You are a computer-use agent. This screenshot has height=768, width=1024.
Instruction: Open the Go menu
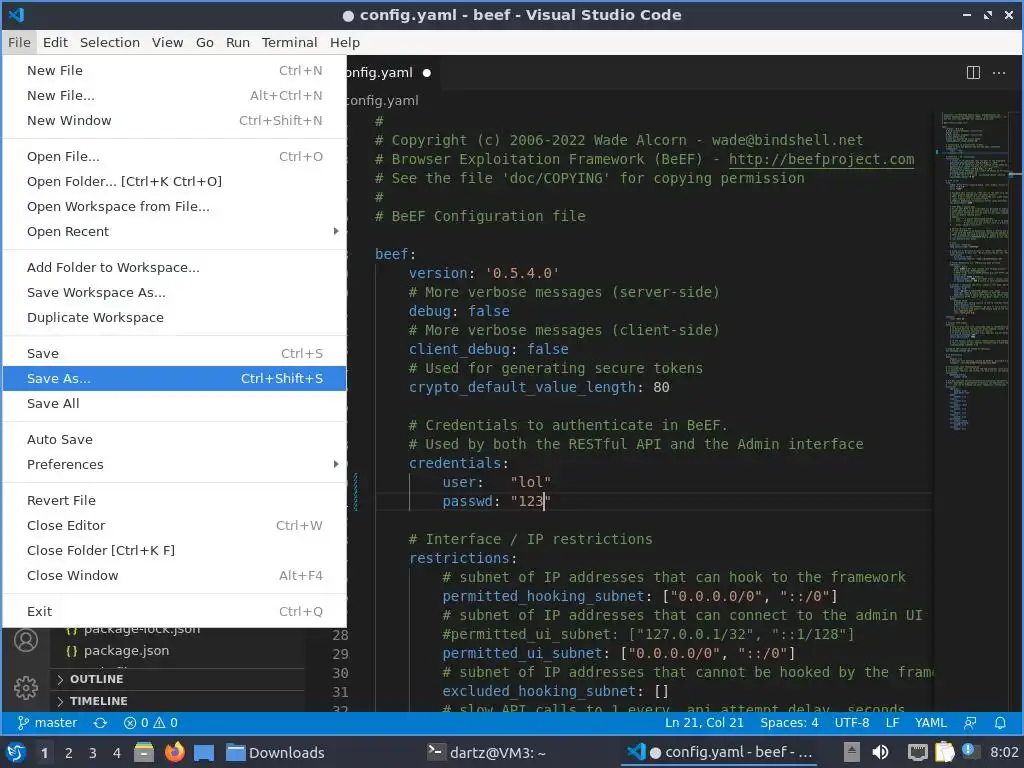[204, 42]
